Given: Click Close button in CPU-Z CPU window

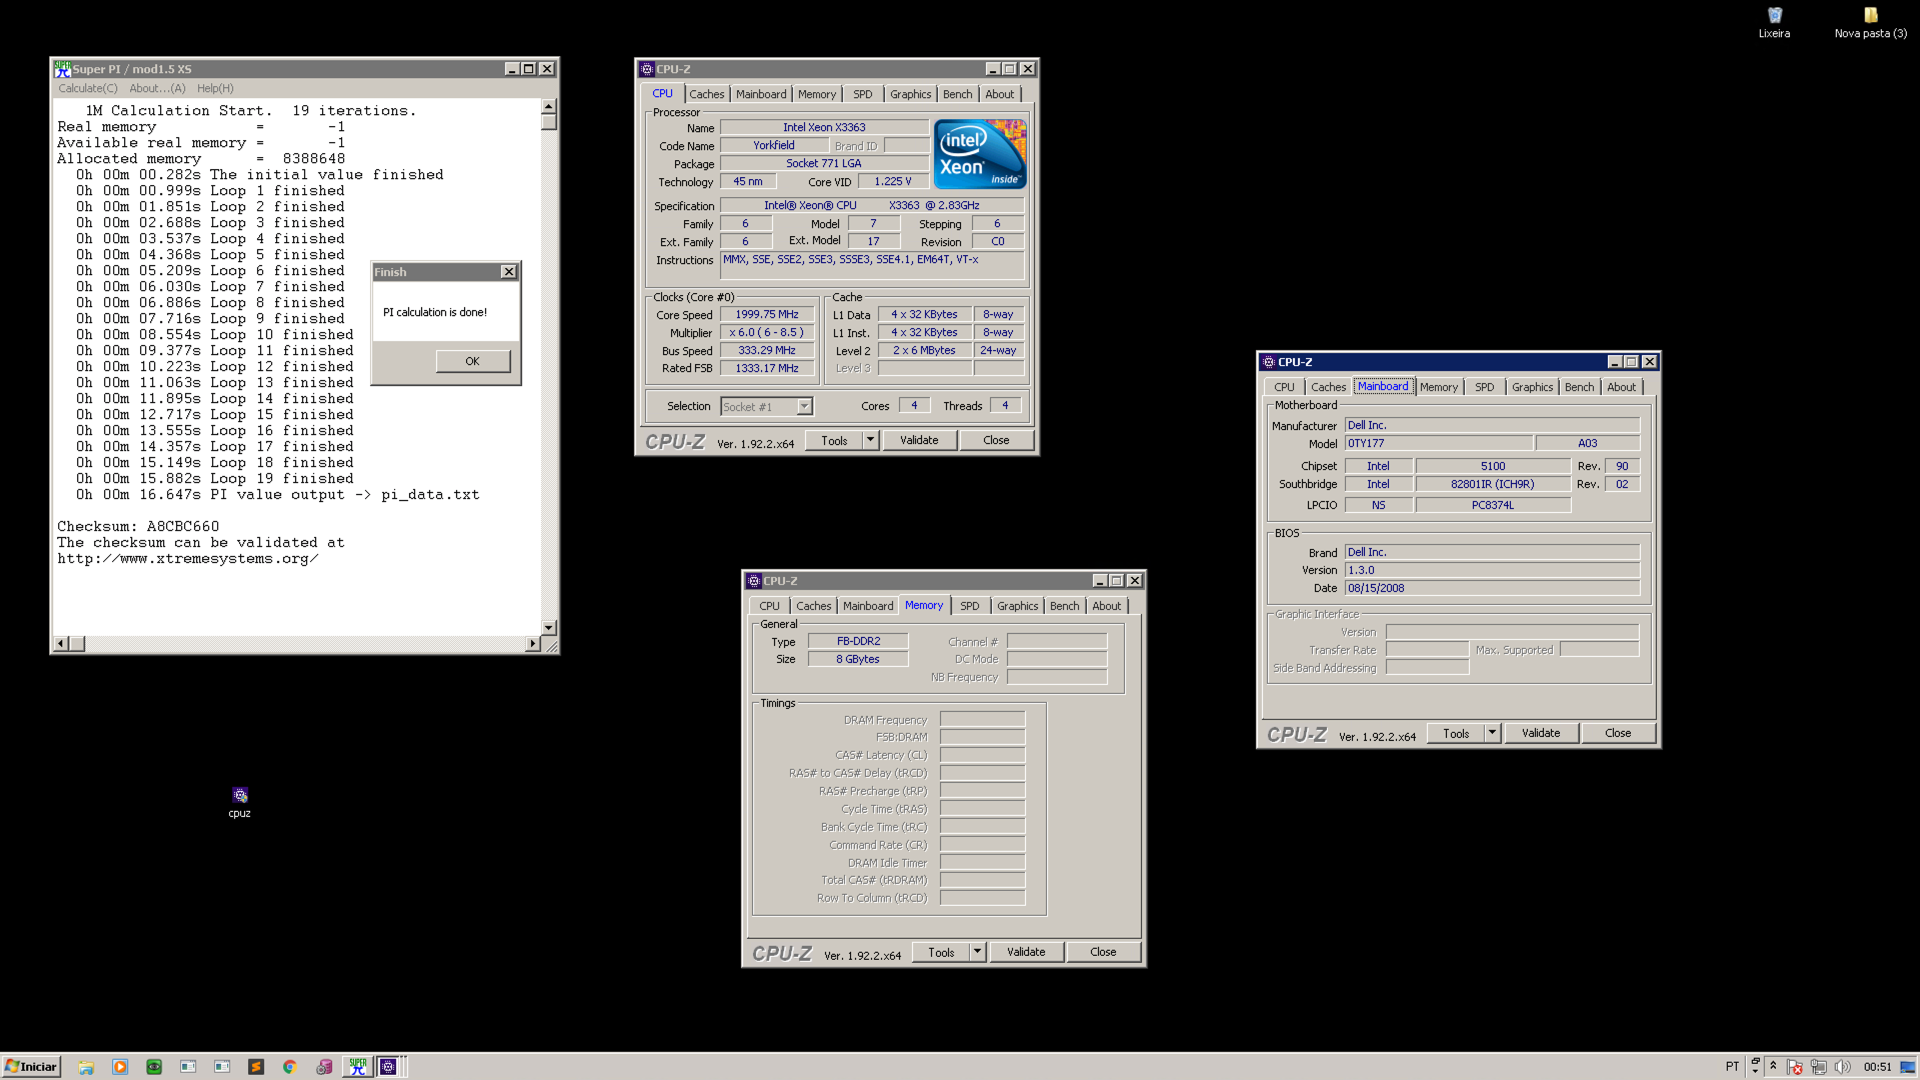Looking at the screenshot, I should [x=996, y=441].
